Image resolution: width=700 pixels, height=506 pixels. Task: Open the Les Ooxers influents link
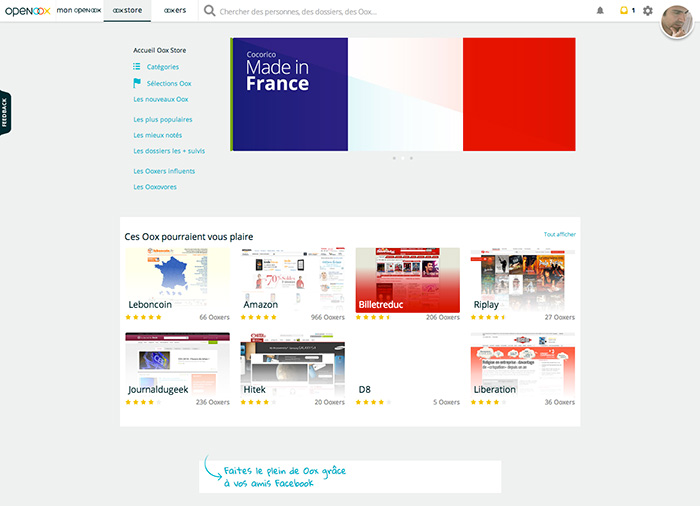tap(164, 171)
